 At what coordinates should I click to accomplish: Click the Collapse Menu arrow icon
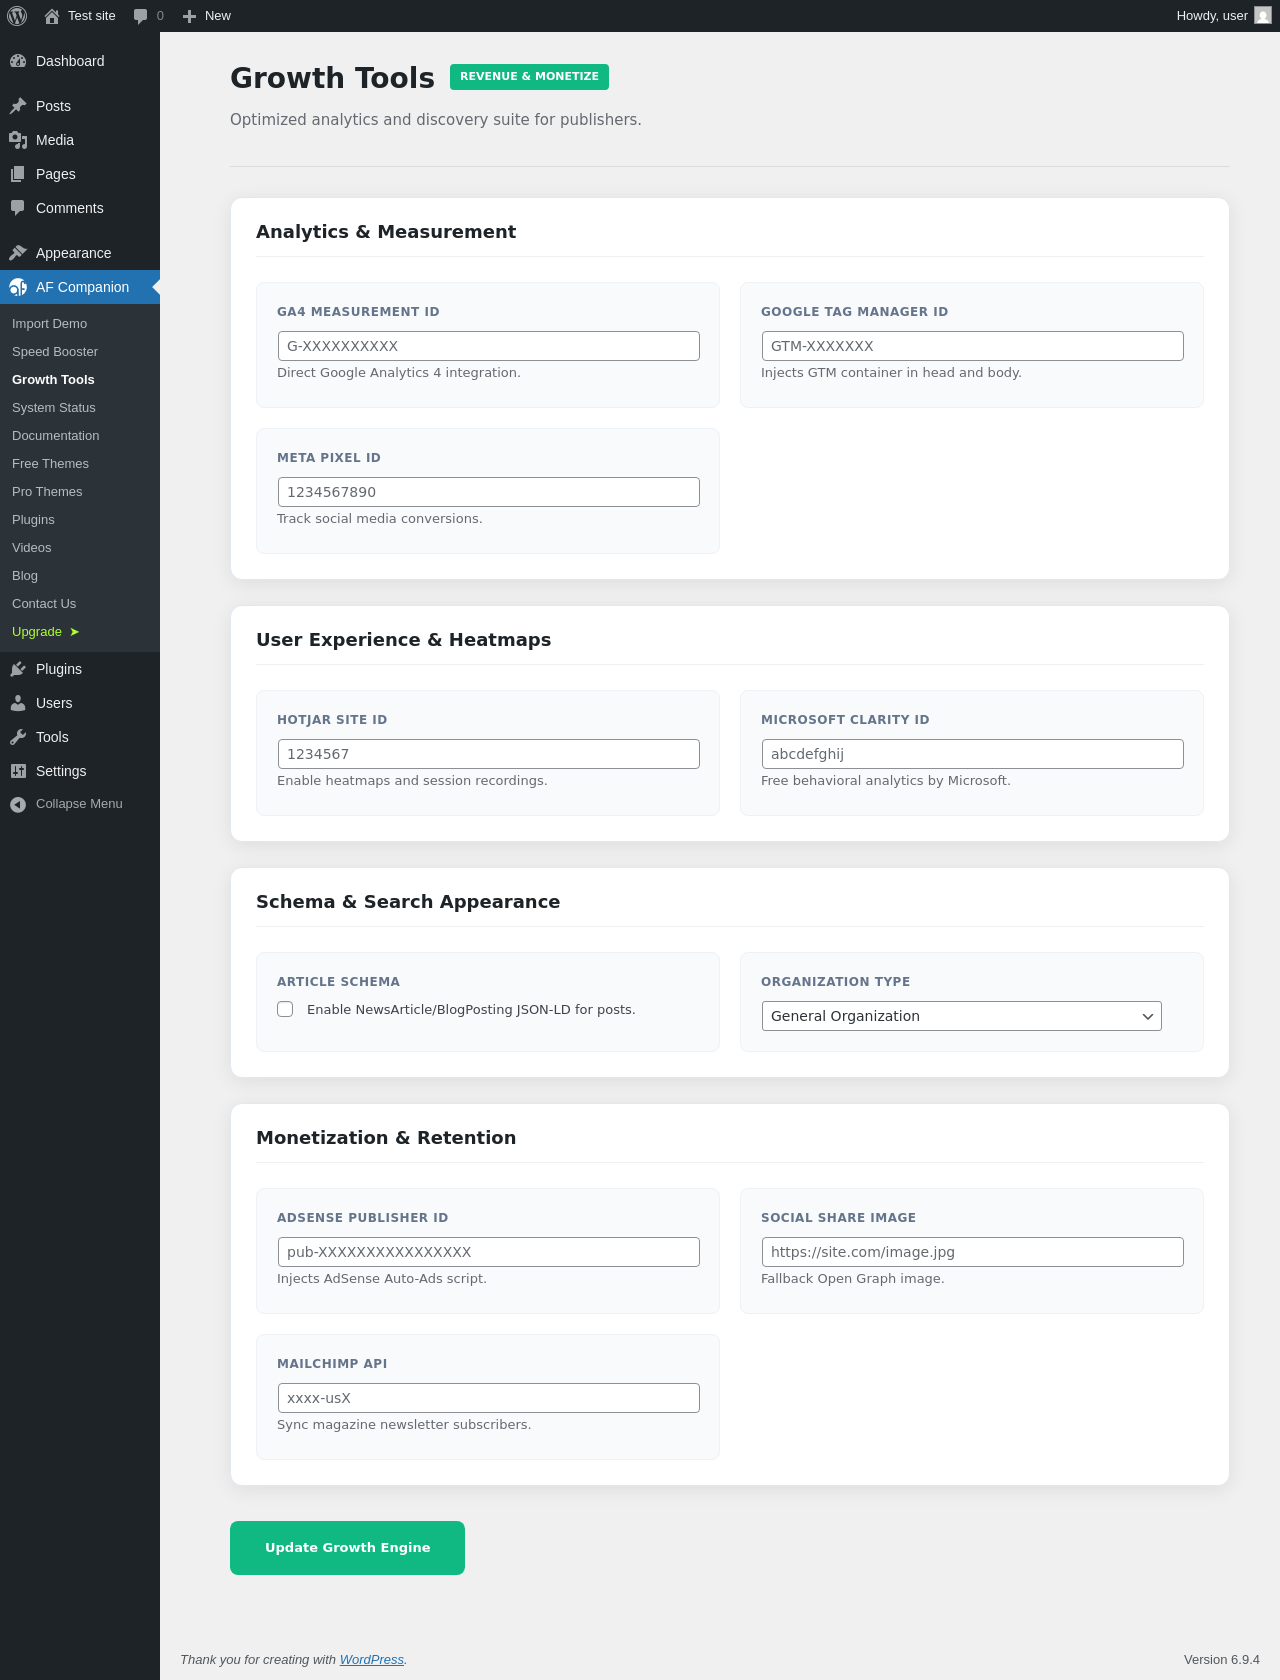(x=18, y=804)
